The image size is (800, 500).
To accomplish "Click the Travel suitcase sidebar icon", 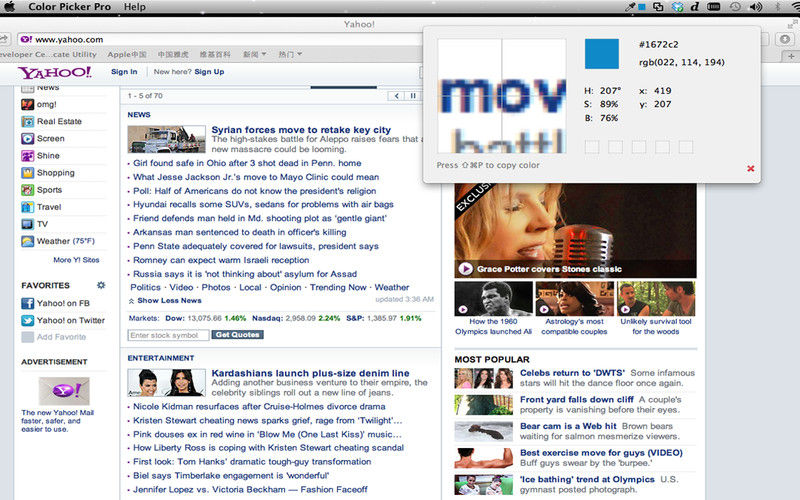I will tap(28, 207).
